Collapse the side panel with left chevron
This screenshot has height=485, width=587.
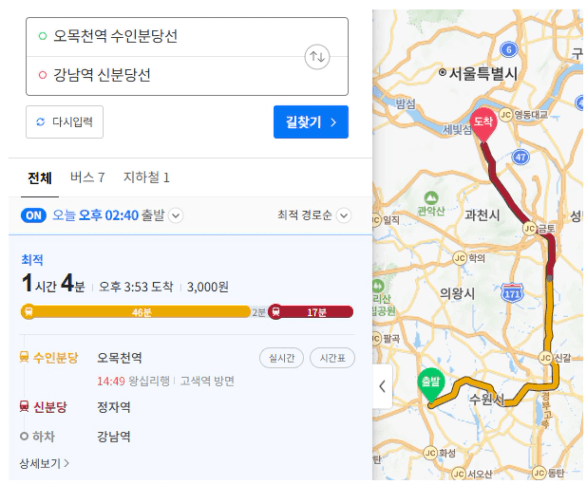tap(382, 386)
